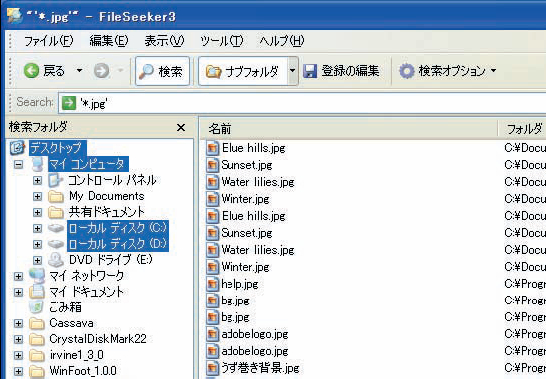The image size is (546, 379).
Task: Click the 共有ドキュメント folder icon
Action: (x=56, y=212)
